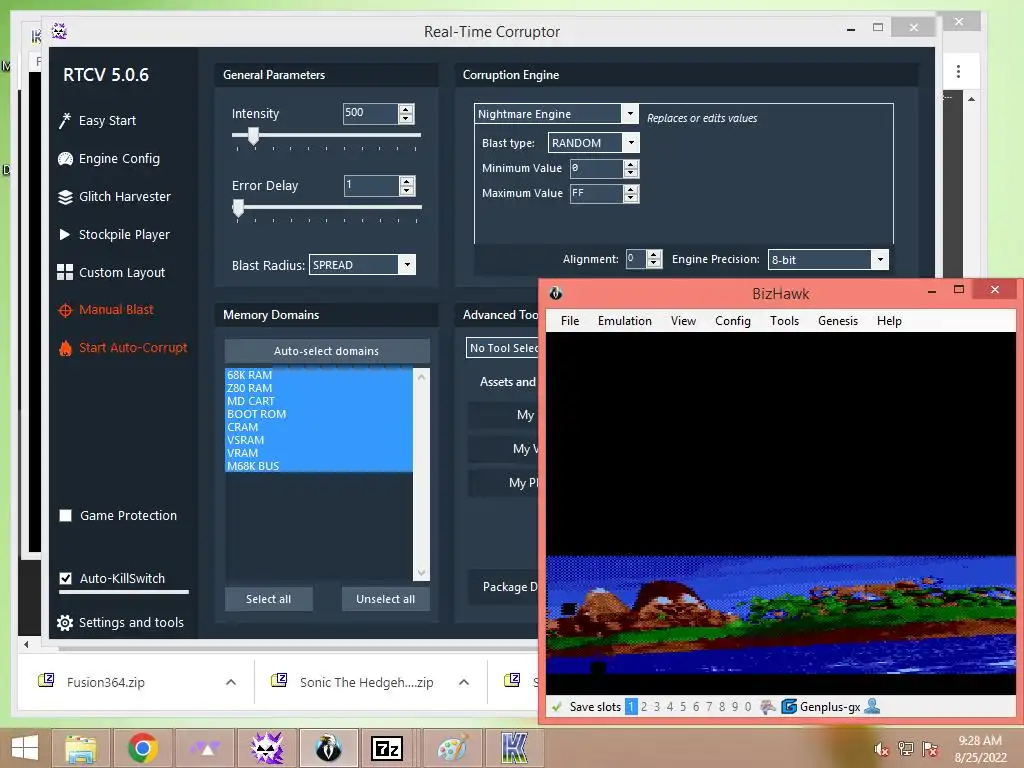Open Action Center flag tray icon
Viewport: 1024px width, 768px height.
(930, 749)
